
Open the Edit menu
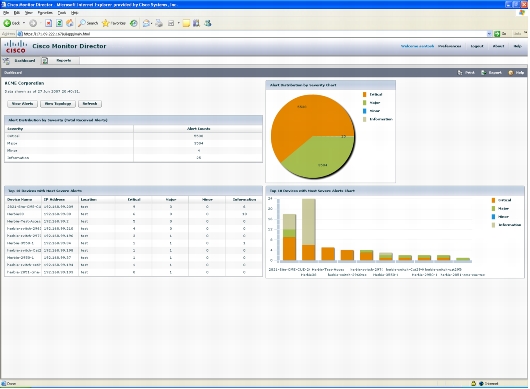[17, 13]
